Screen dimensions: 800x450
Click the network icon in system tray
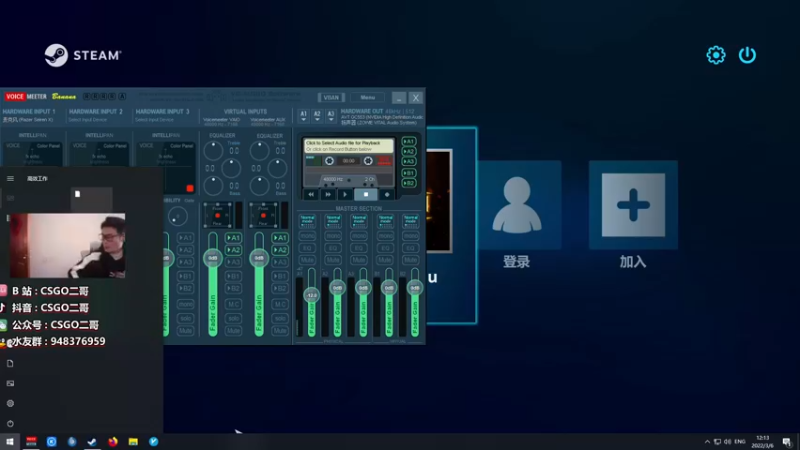717,442
